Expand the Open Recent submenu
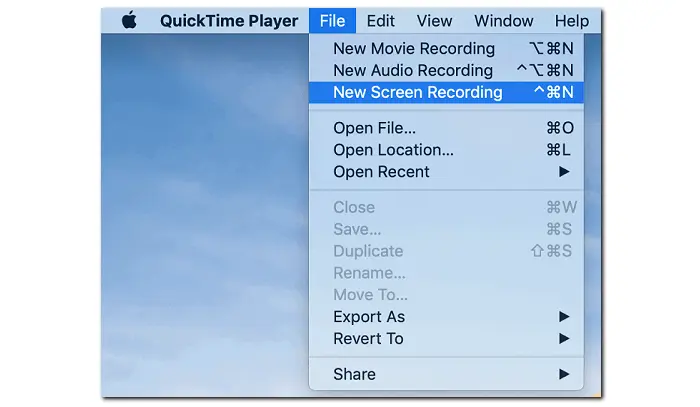The width and height of the screenshot is (700, 407). 446,172
